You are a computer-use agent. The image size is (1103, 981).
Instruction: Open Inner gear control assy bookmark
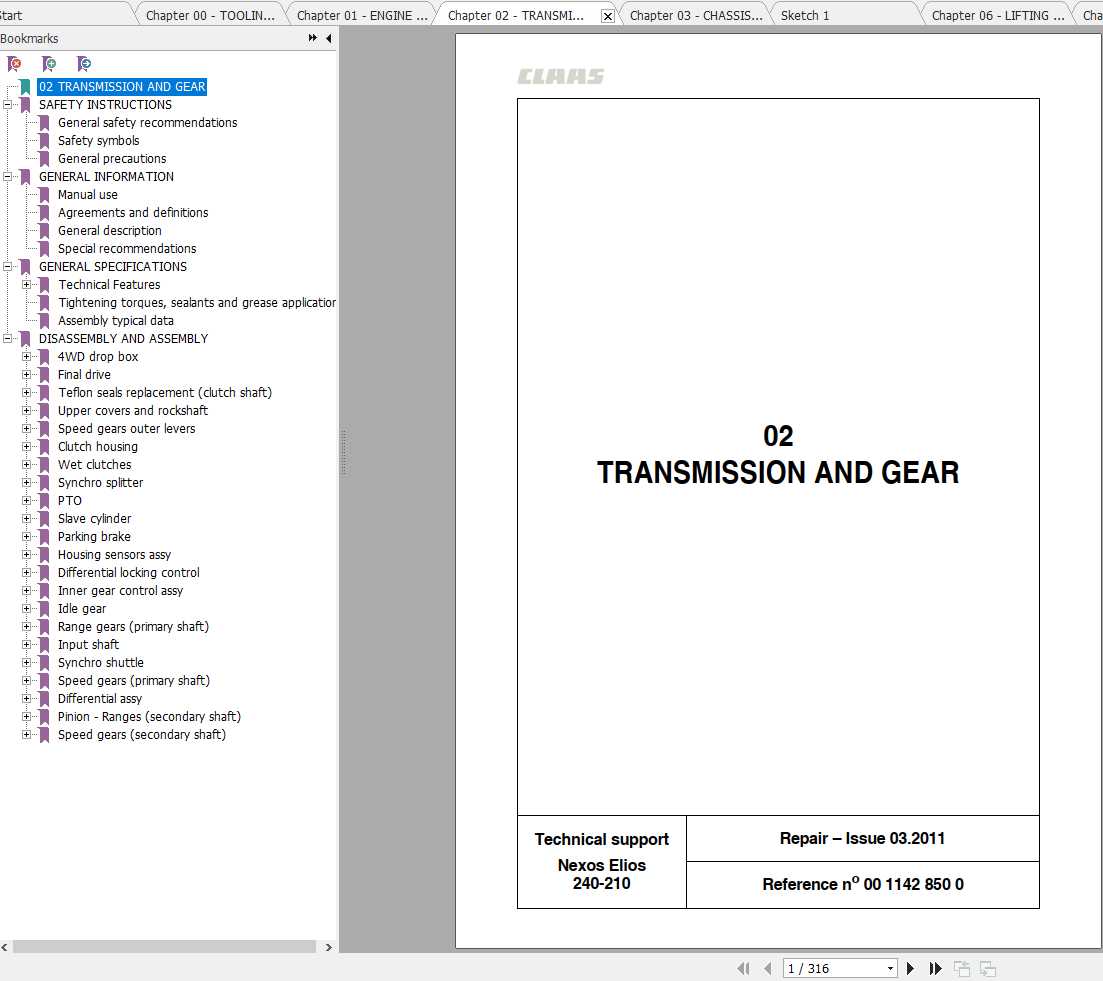coord(120,591)
